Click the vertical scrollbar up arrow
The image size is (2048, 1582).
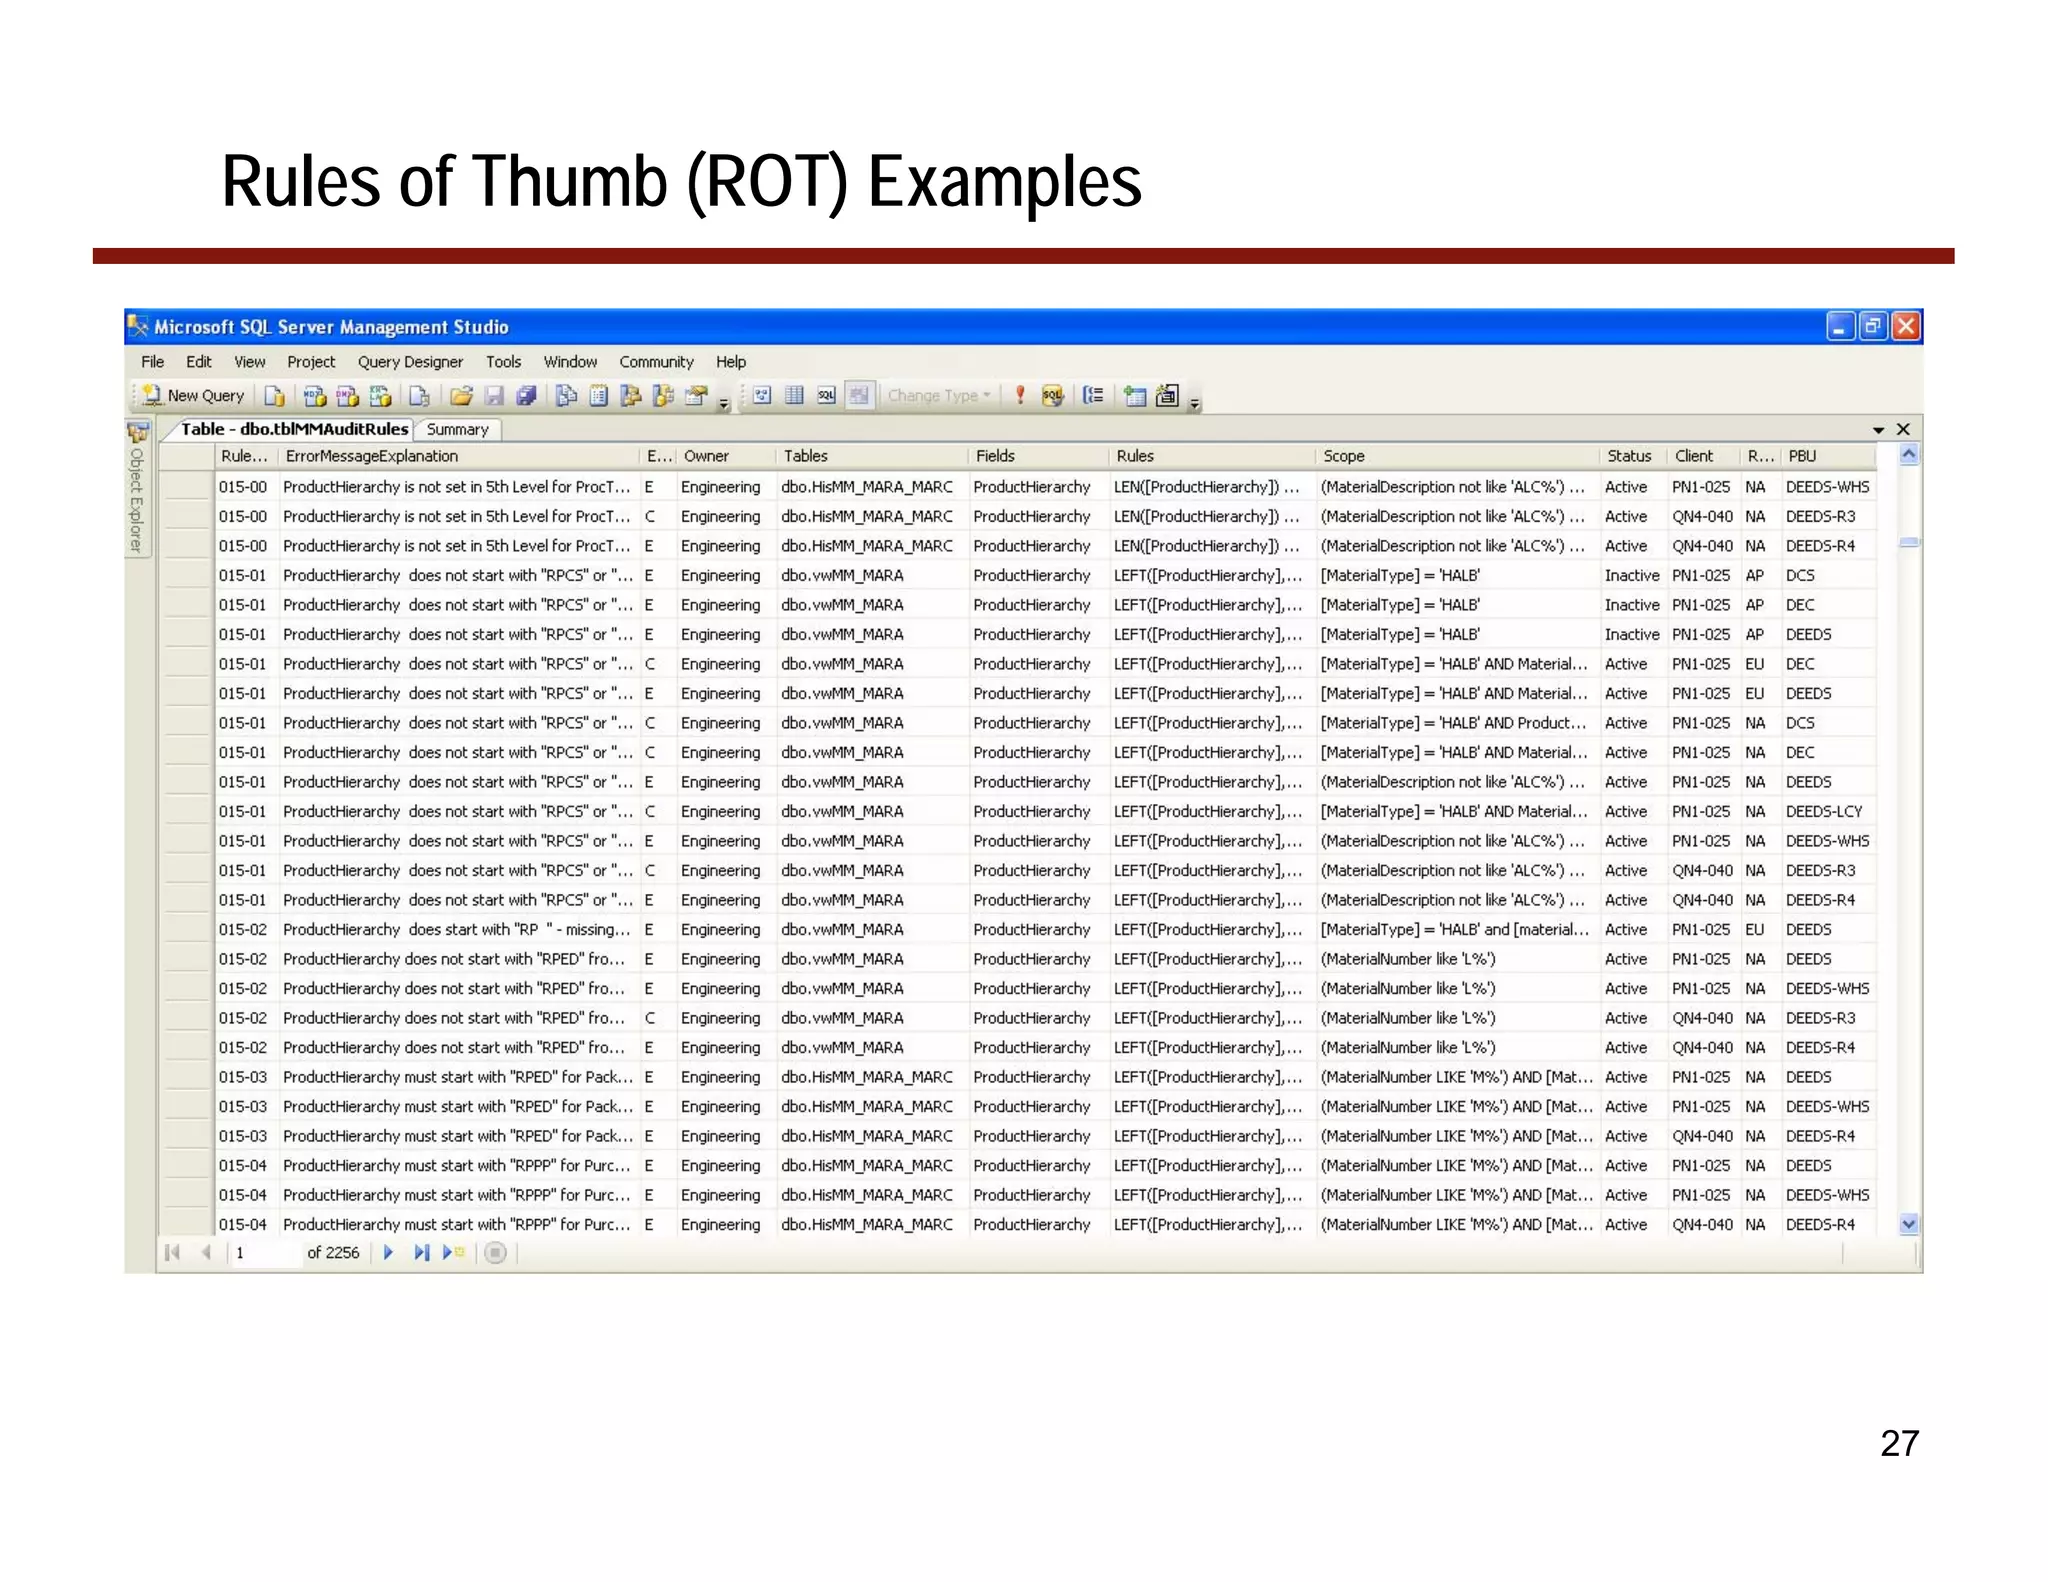point(1908,455)
